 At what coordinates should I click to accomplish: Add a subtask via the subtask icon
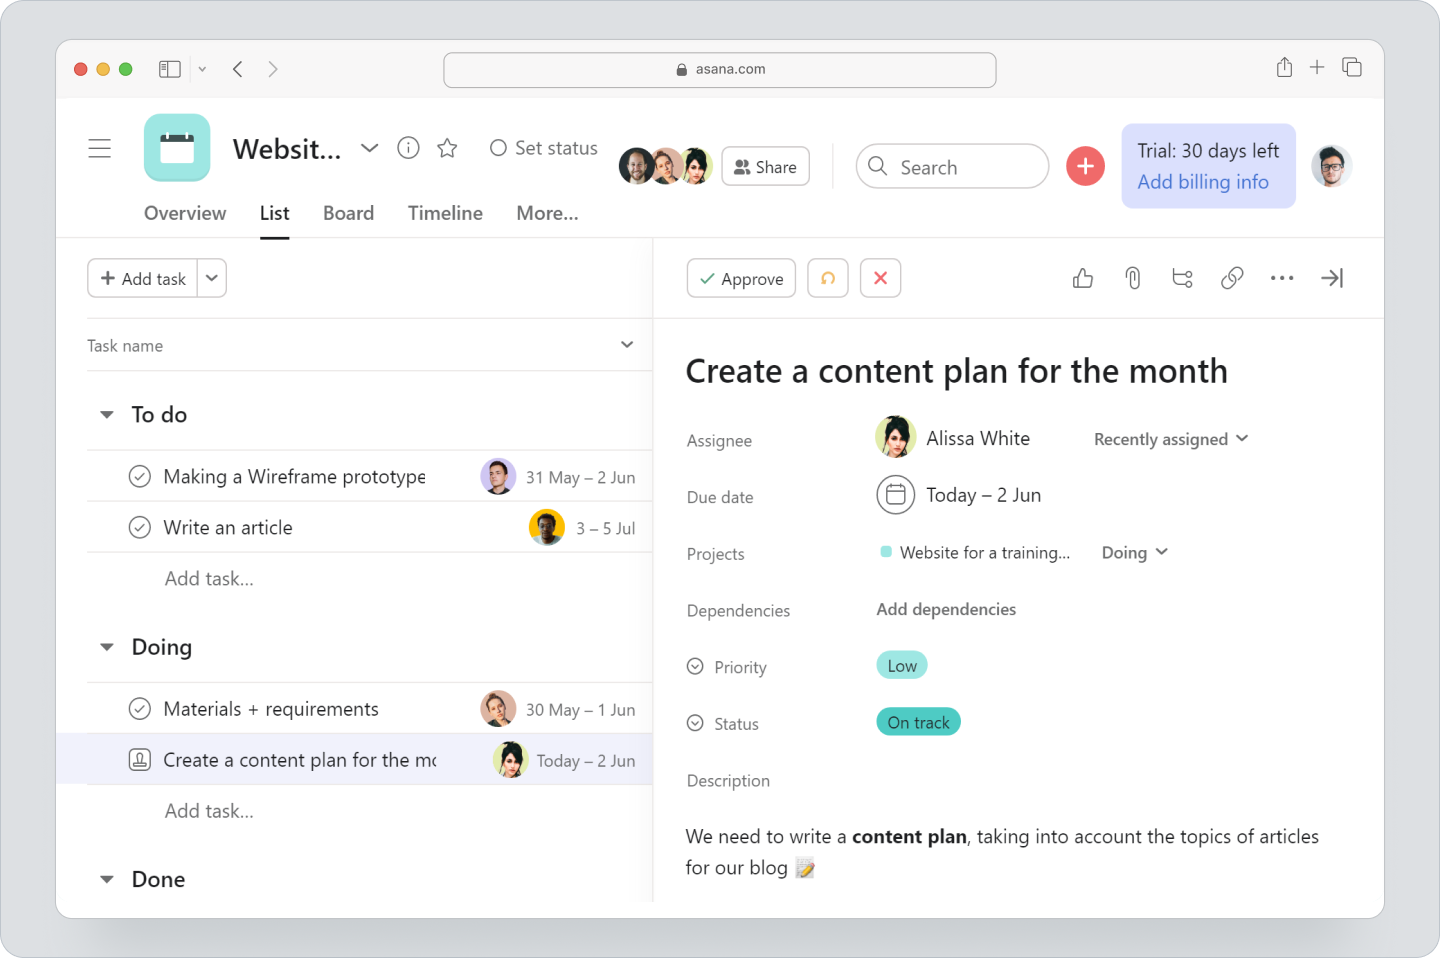pos(1182,278)
